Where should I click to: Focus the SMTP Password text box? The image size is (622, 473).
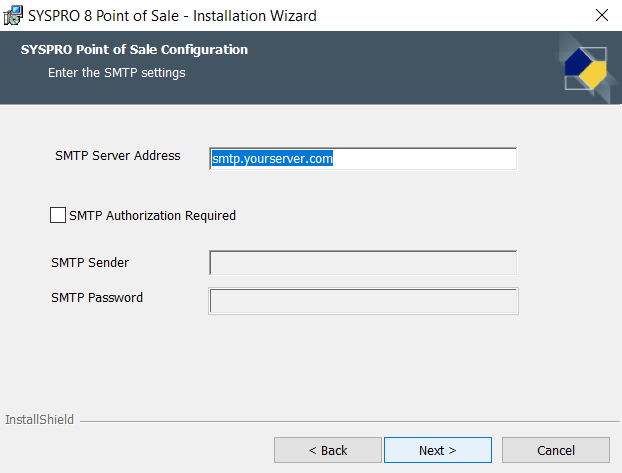point(362,301)
